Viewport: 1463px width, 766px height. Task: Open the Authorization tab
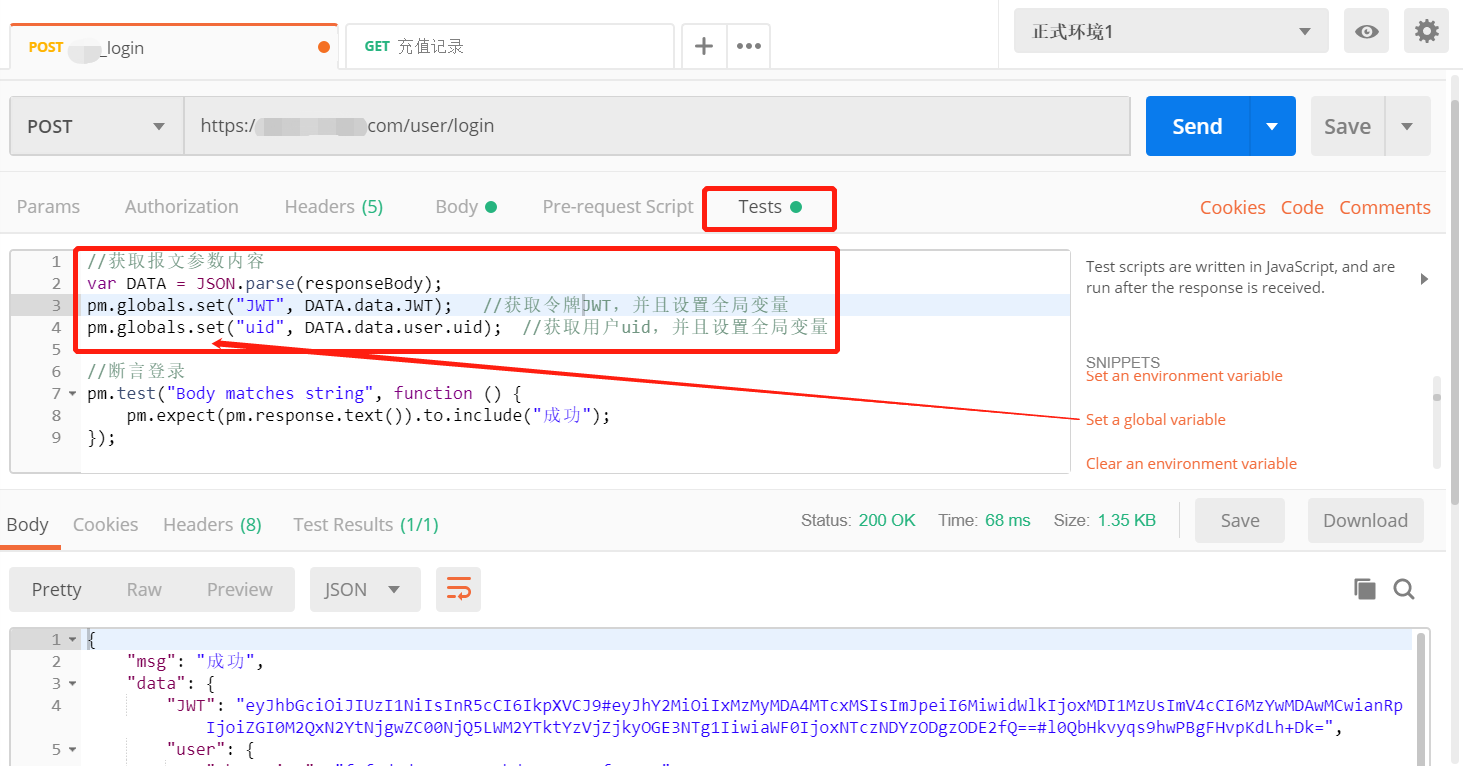(182, 207)
